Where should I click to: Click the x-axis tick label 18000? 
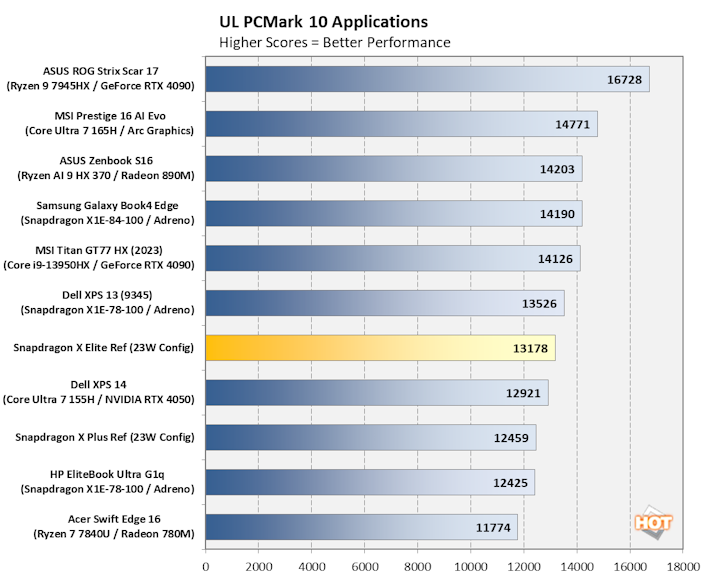click(x=683, y=566)
